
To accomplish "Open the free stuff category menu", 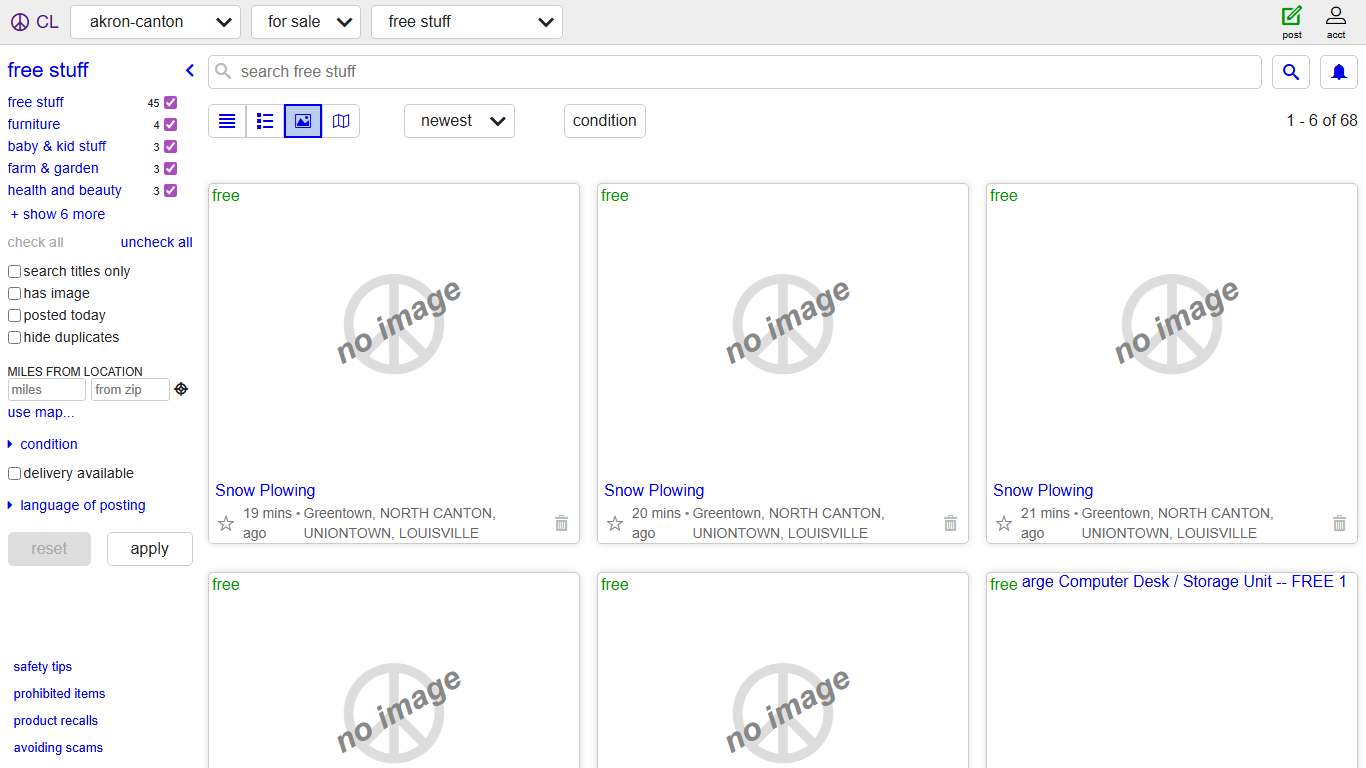I will tap(466, 22).
